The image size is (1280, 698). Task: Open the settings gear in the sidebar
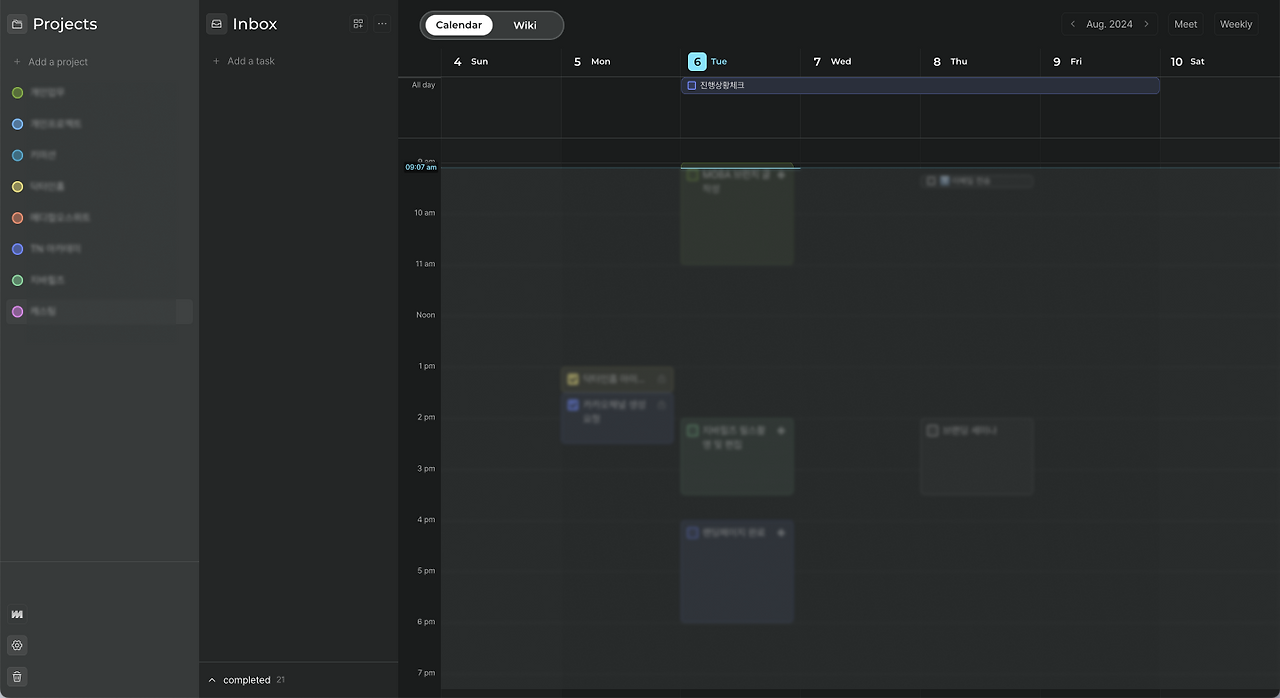tap(17, 645)
